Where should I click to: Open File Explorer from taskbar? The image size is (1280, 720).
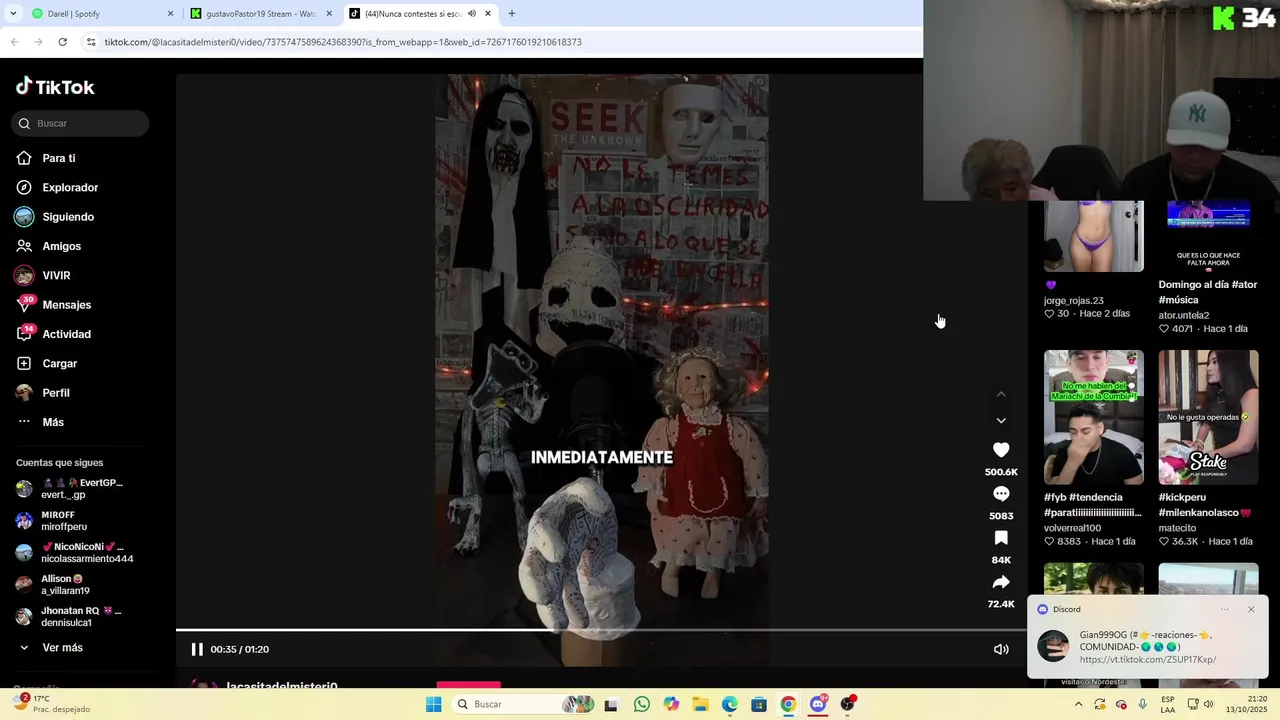(x=700, y=704)
